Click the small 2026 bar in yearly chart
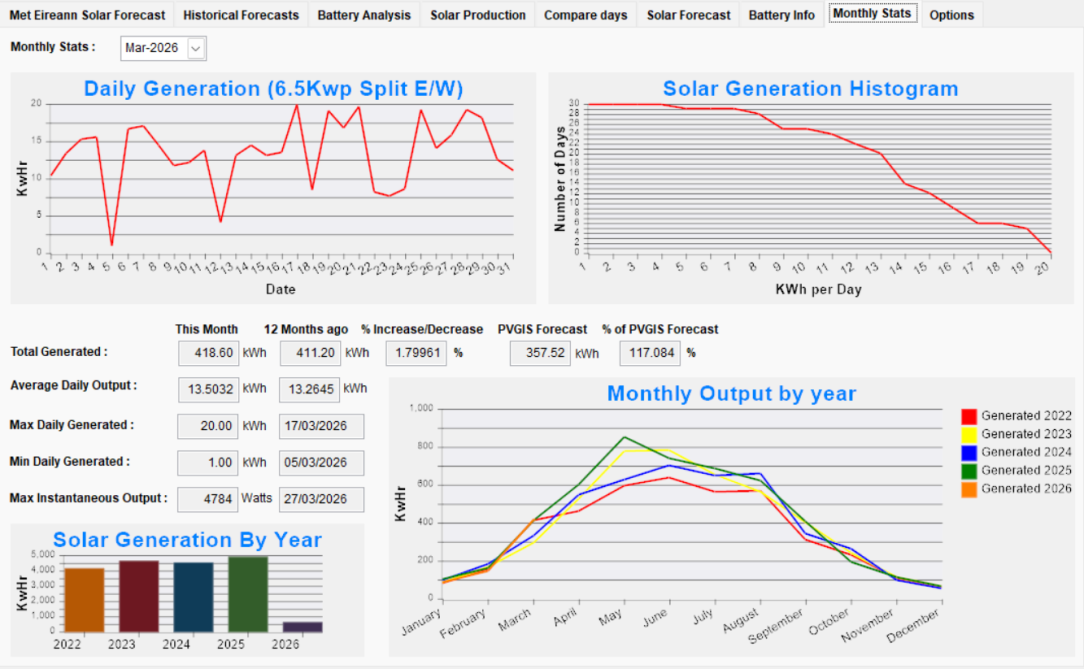The width and height of the screenshot is (1084, 669). [303, 627]
